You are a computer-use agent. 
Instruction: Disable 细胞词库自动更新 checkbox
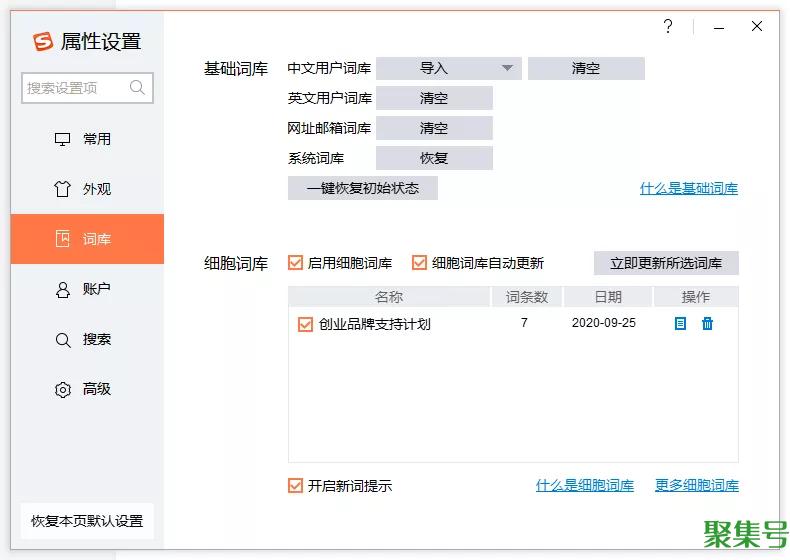coord(419,263)
